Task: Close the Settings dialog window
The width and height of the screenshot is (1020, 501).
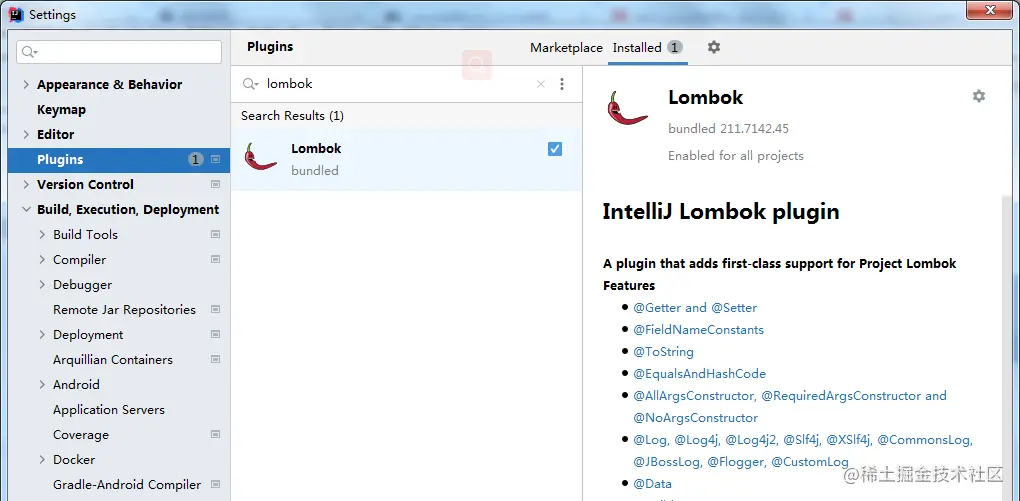Action: [x=990, y=9]
